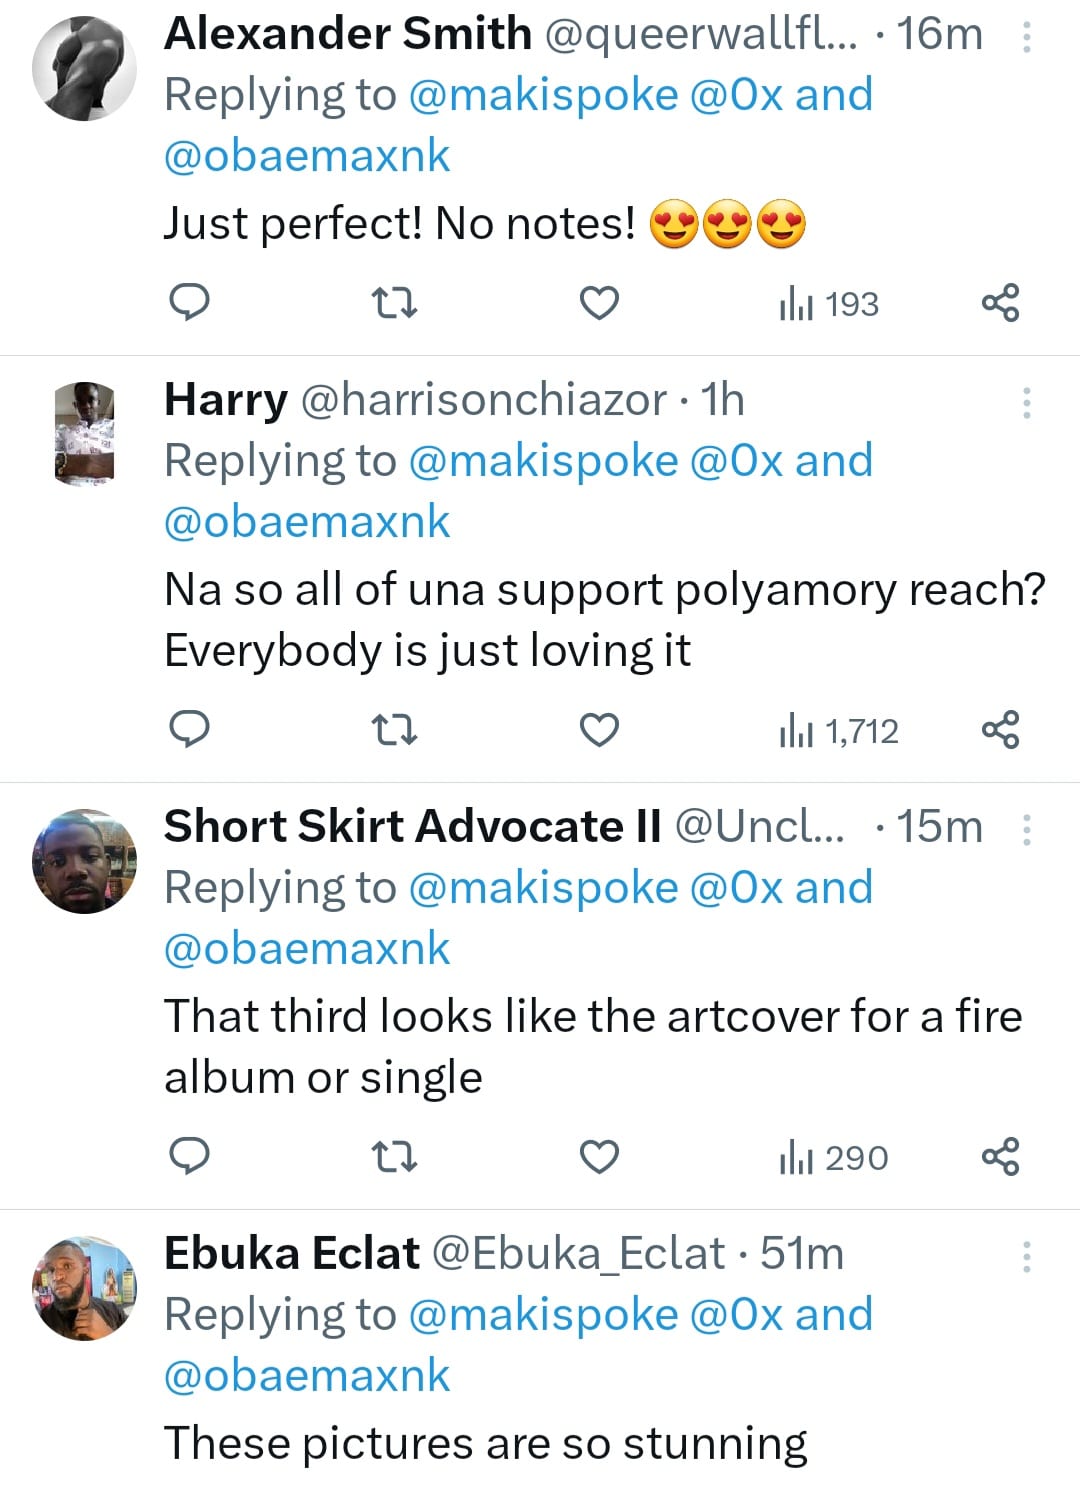Retweet Harry's polyamory comment
This screenshot has width=1080, height=1490.
(x=394, y=730)
